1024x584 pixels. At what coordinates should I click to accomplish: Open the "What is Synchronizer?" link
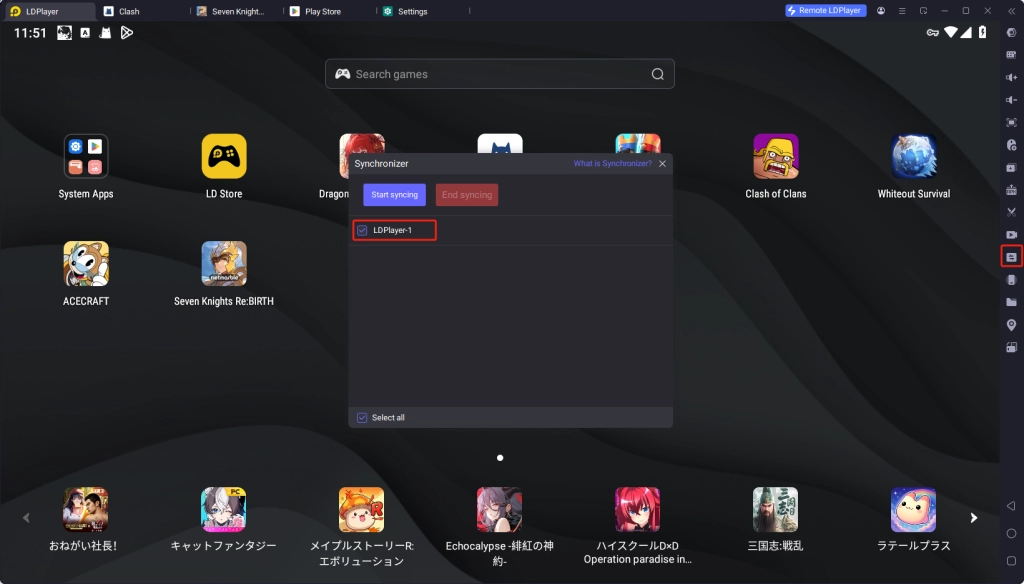click(612, 163)
